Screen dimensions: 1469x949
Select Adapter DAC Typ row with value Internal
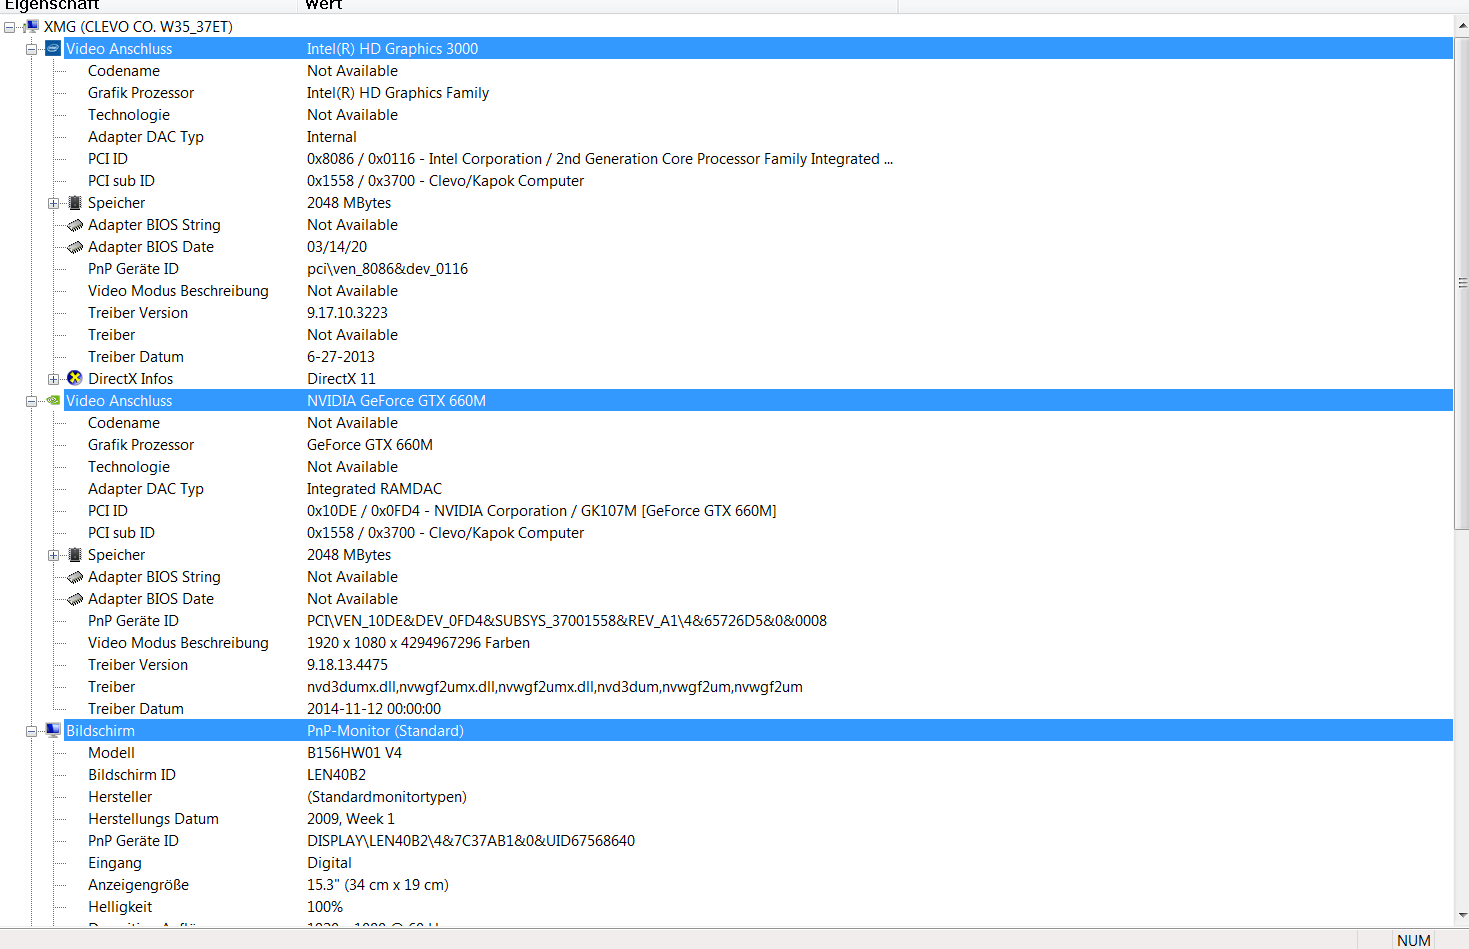[758, 137]
